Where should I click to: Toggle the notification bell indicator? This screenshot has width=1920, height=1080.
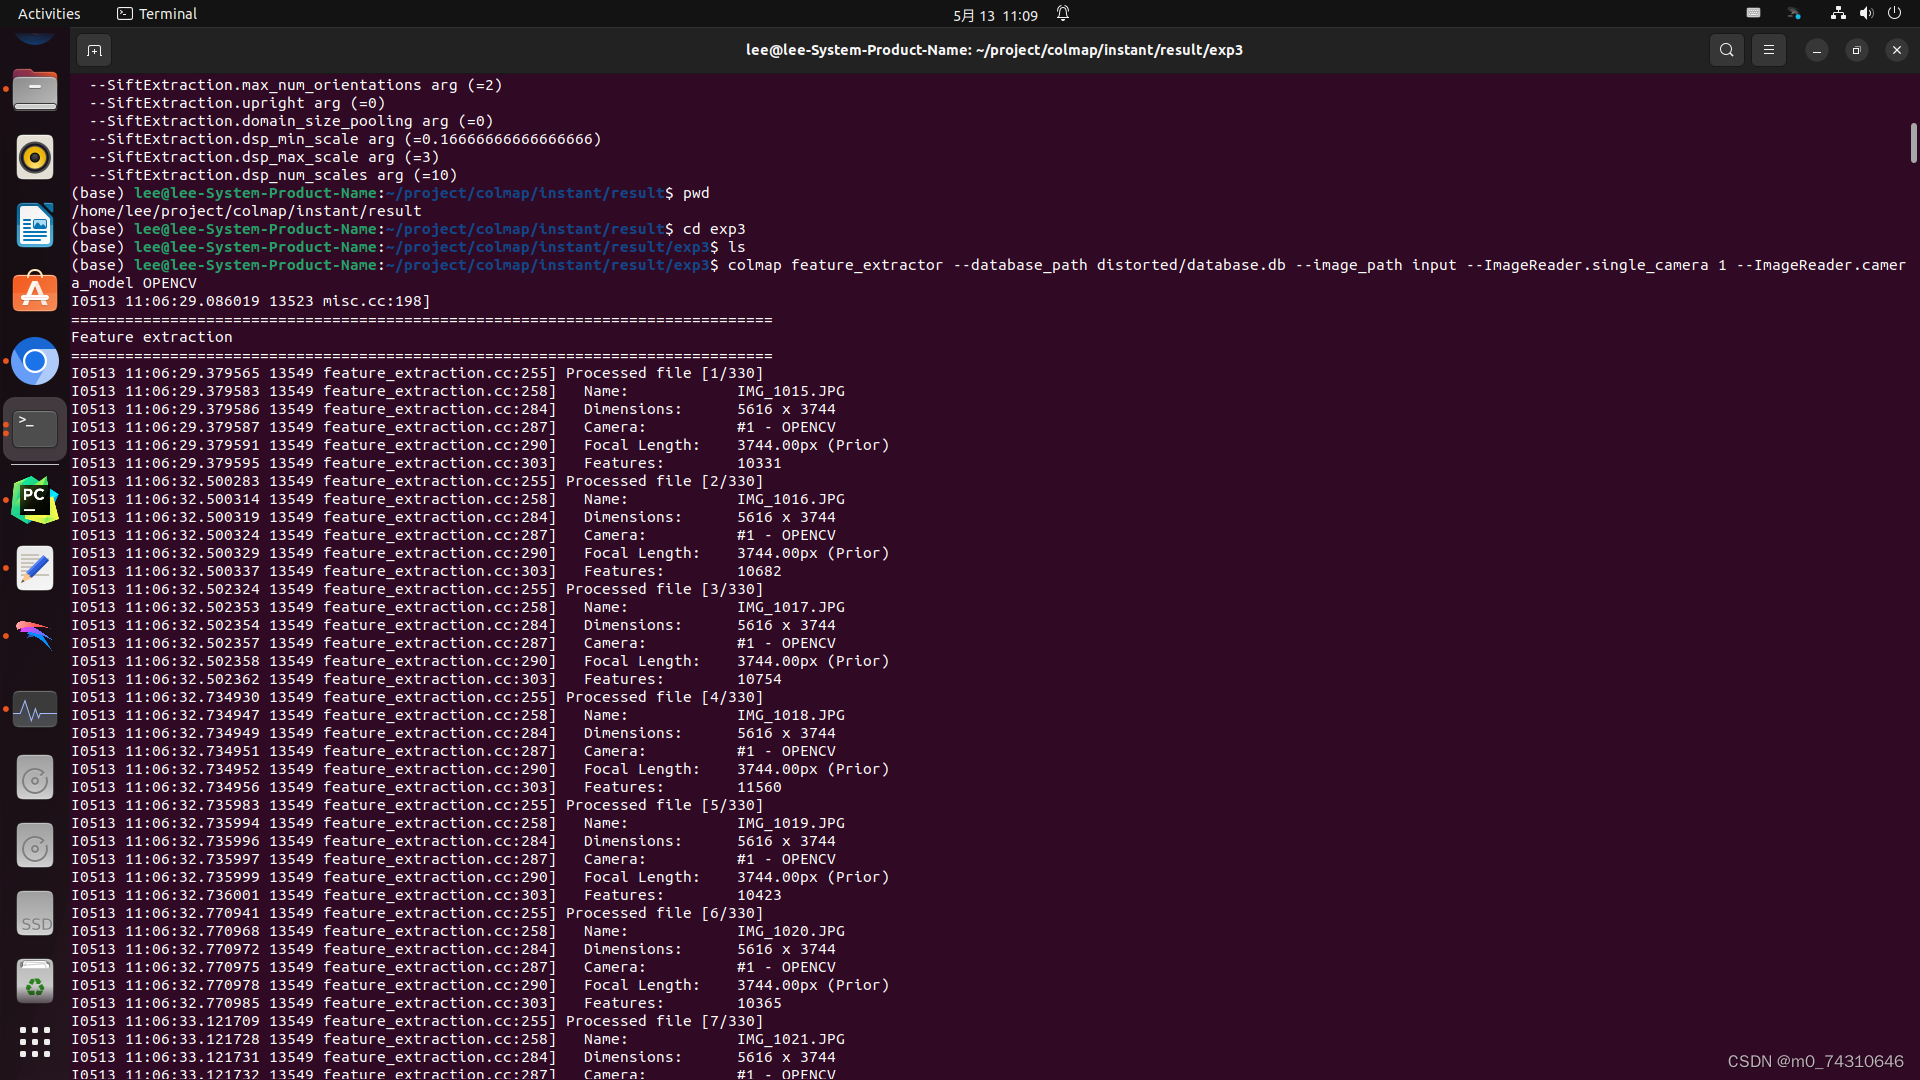[1063, 14]
